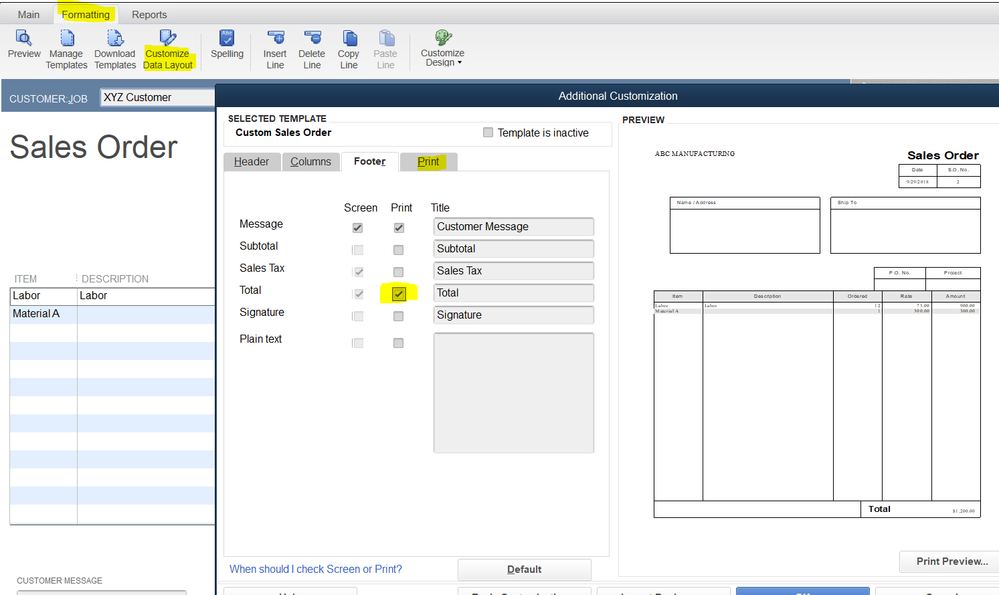The width and height of the screenshot is (999, 595).
Task: Toggle Message Screen checkbox
Action: [357, 227]
